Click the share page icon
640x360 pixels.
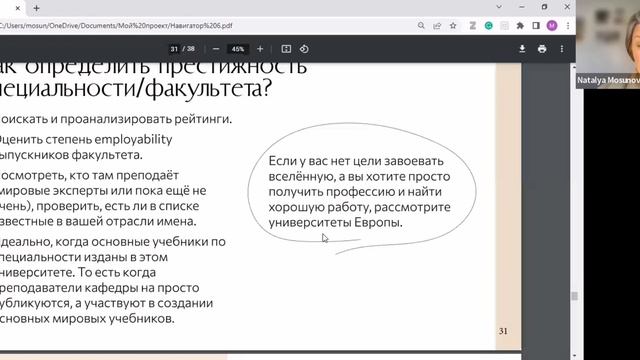(437, 25)
